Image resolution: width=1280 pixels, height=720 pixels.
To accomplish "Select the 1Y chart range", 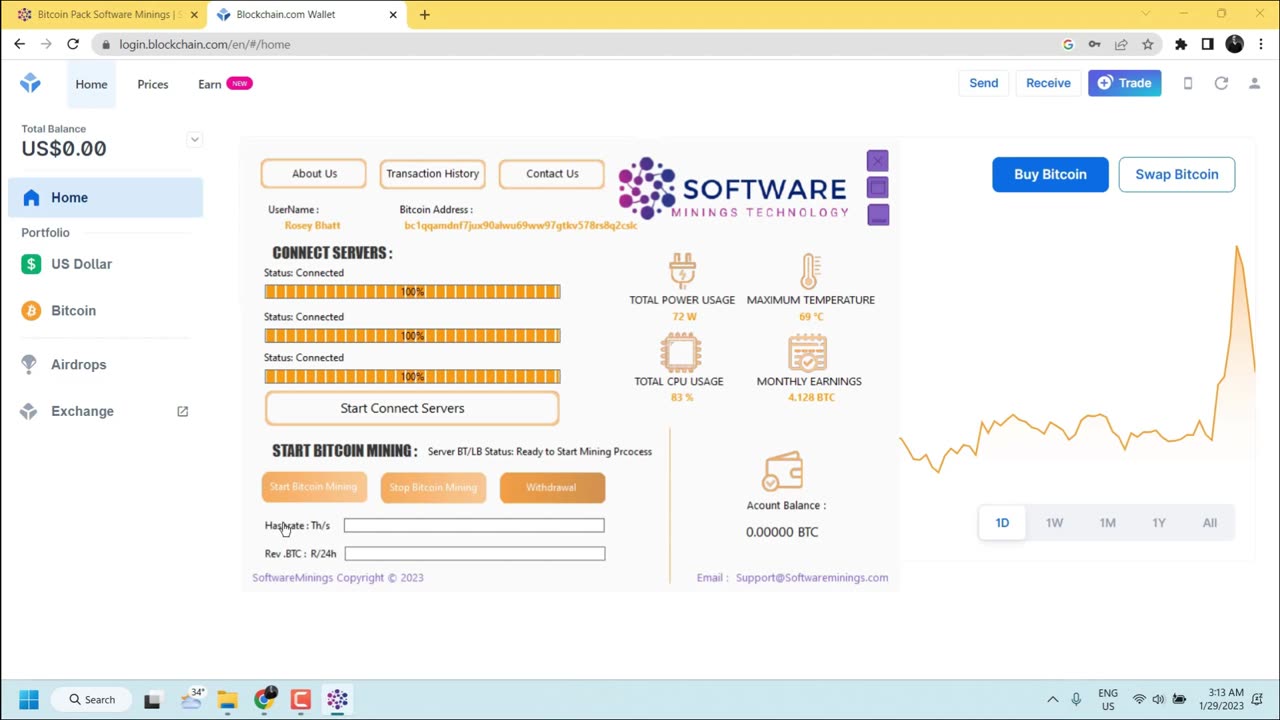I will [x=1159, y=523].
